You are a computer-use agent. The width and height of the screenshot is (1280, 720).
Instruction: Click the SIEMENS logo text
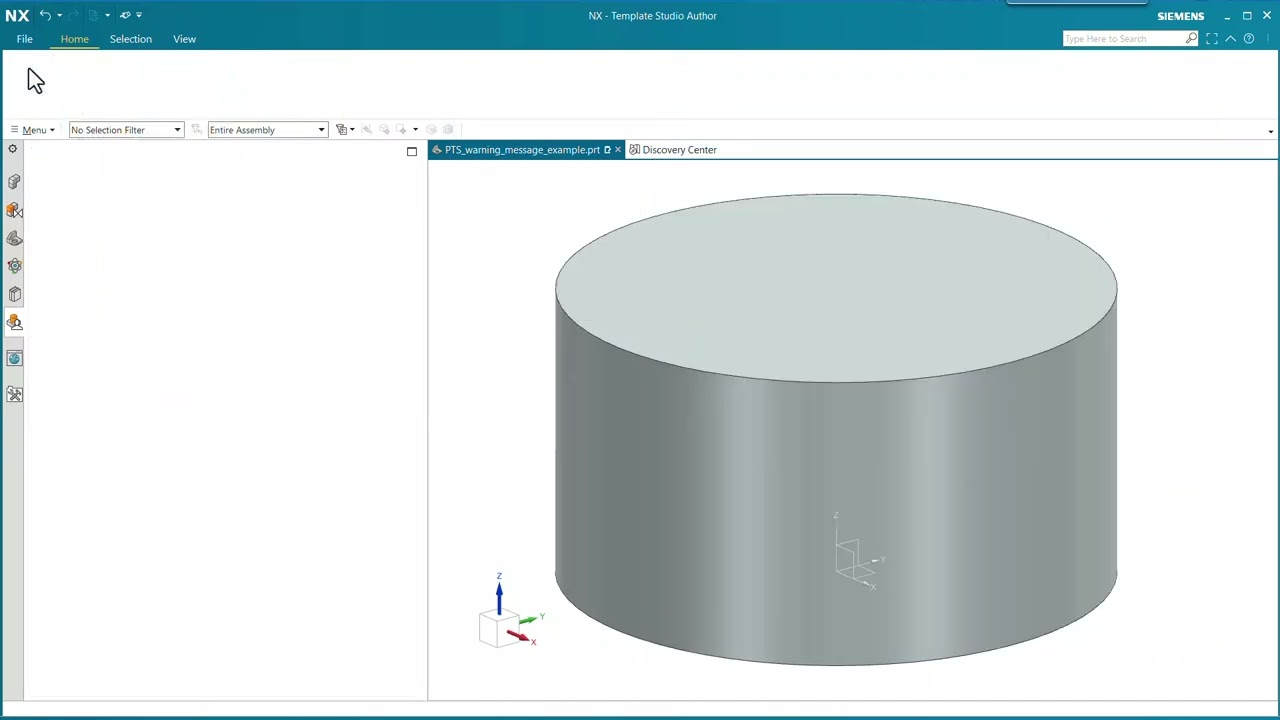click(1180, 16)
